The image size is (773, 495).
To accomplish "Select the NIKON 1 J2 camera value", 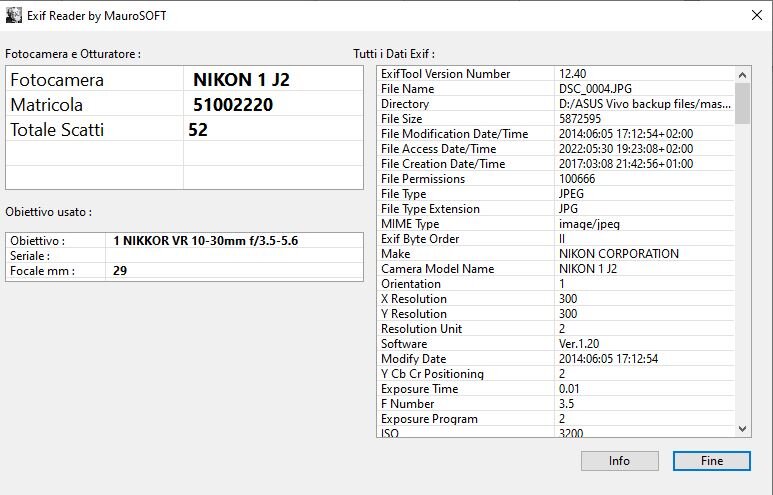I will coord(241,79).
